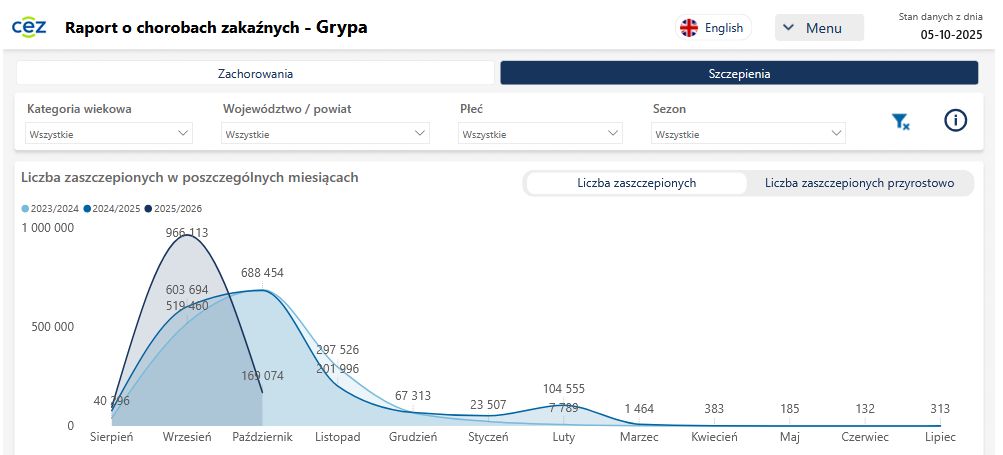This screenshot has width=1003, height=455.
Task: Select the Szczepienia tab
Action: (739, 73)
